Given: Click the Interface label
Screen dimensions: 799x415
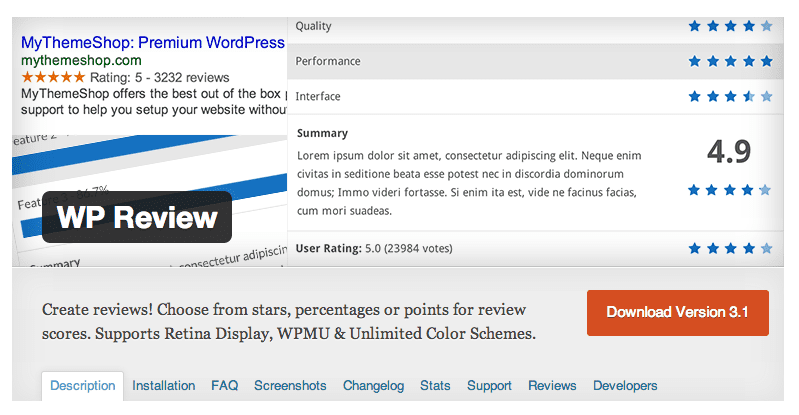Looking at the screenshot, I should tap(318, 96).
